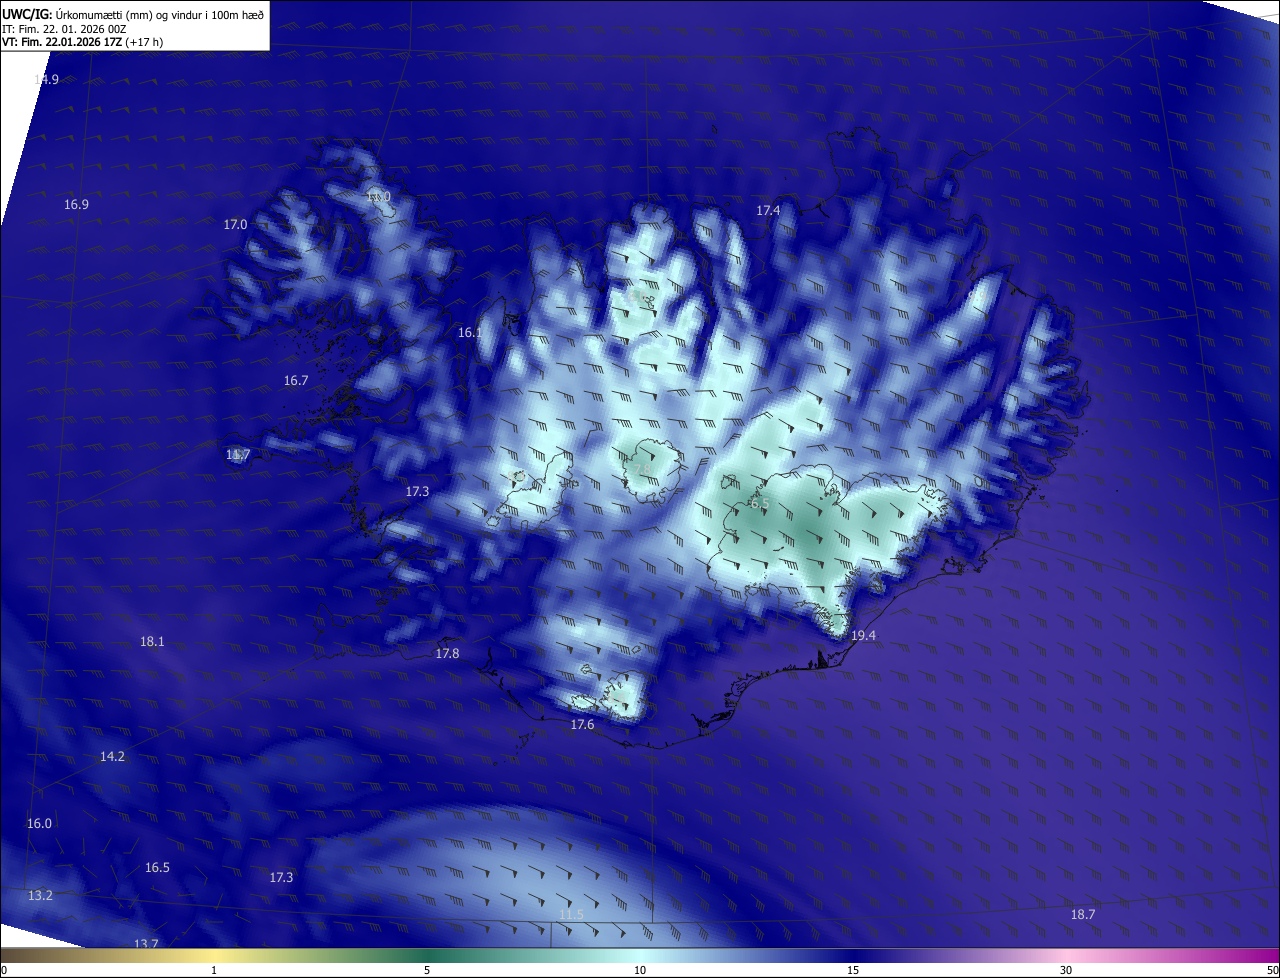This screenshot has height=978, width=1280.
Task: Click the 13.2 wind value label
Action: pos(40,895)
